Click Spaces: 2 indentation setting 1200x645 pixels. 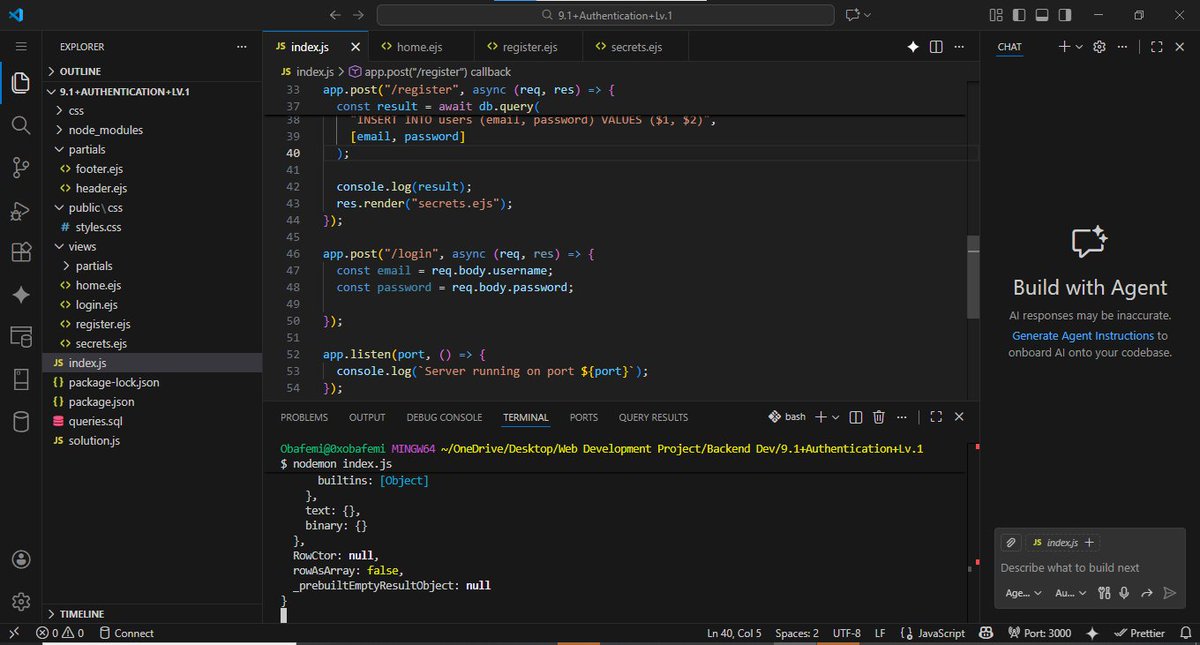pyautogui.click(x=797, y=633)
